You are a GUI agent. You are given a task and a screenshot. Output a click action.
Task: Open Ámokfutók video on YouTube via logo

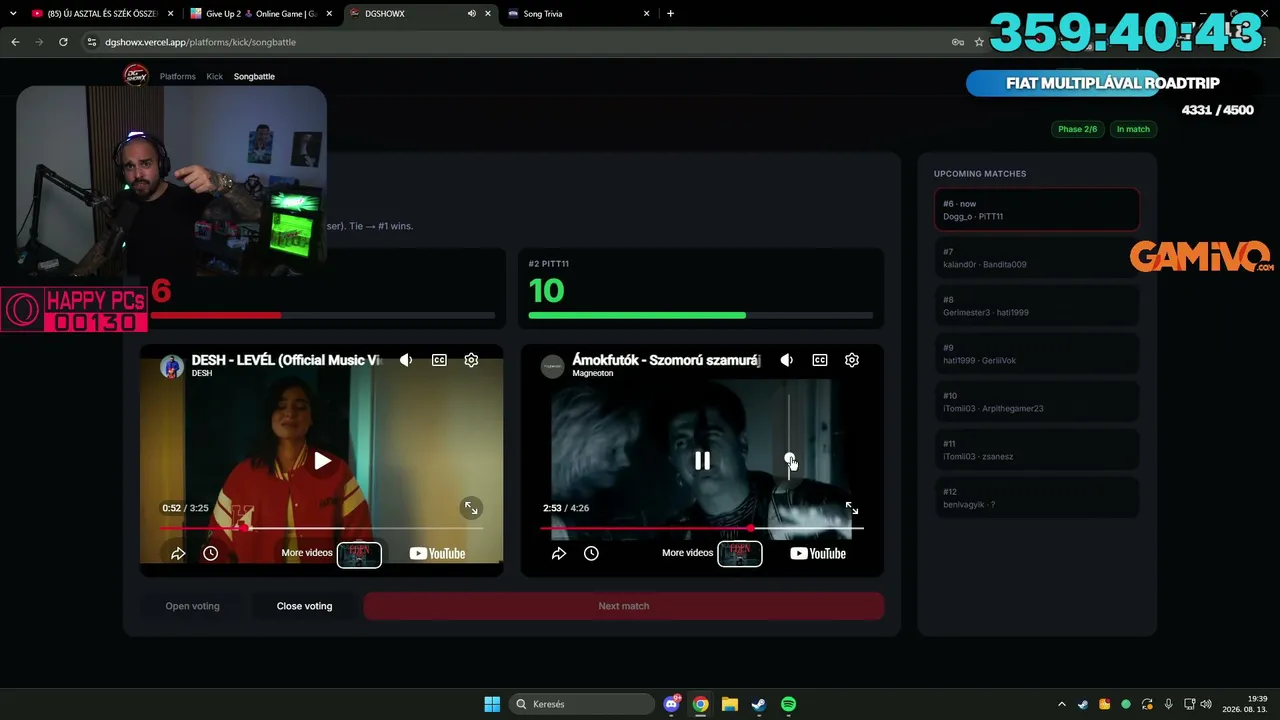coord(818,553)
